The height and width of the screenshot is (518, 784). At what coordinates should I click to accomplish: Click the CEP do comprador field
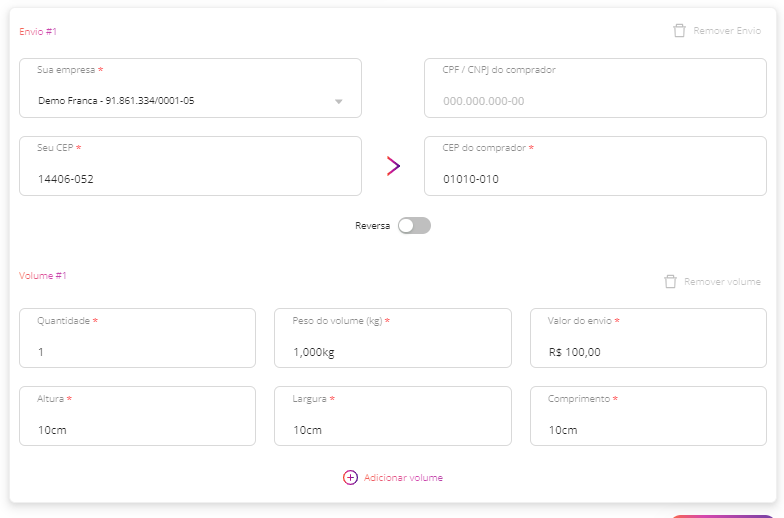595,166
